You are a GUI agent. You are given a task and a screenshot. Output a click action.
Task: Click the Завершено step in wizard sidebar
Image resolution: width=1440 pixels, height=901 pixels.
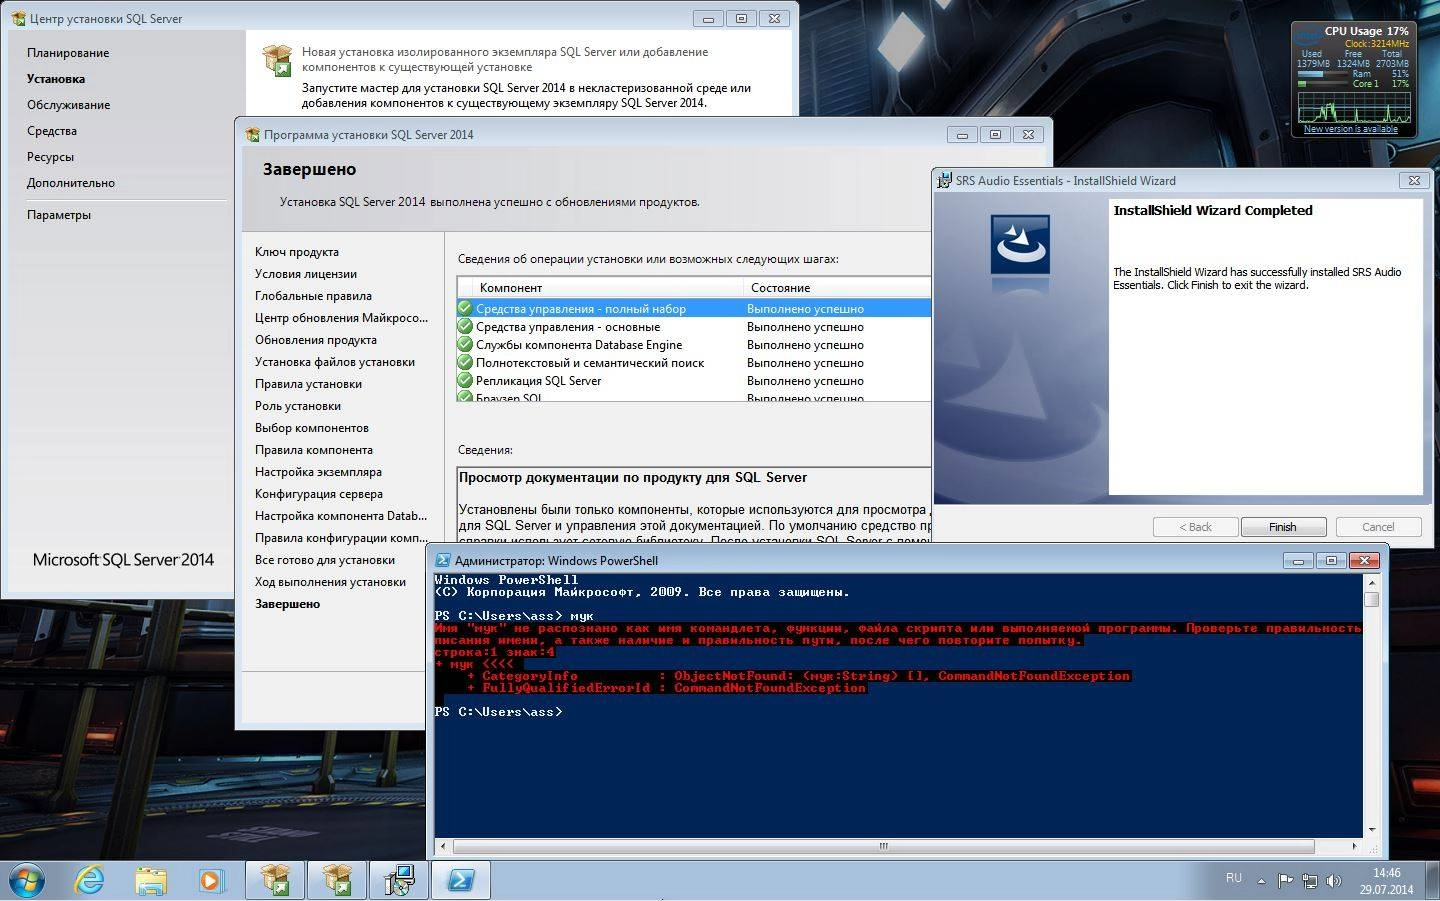pos(288,604)
